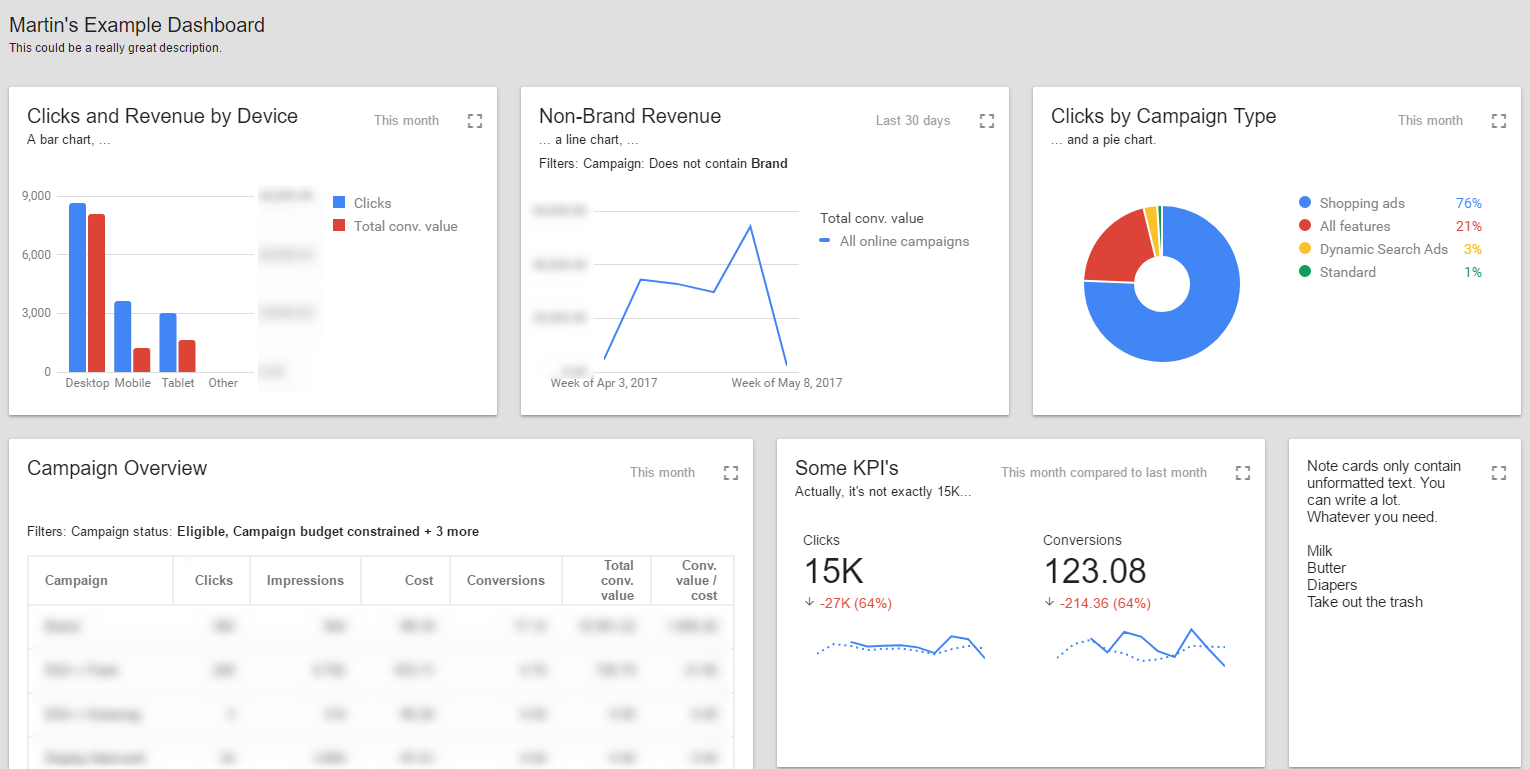Select Dynamic Search Ads legend entry
The height and width of the screenshot is (769, 1530).
tap(1383, 249)
